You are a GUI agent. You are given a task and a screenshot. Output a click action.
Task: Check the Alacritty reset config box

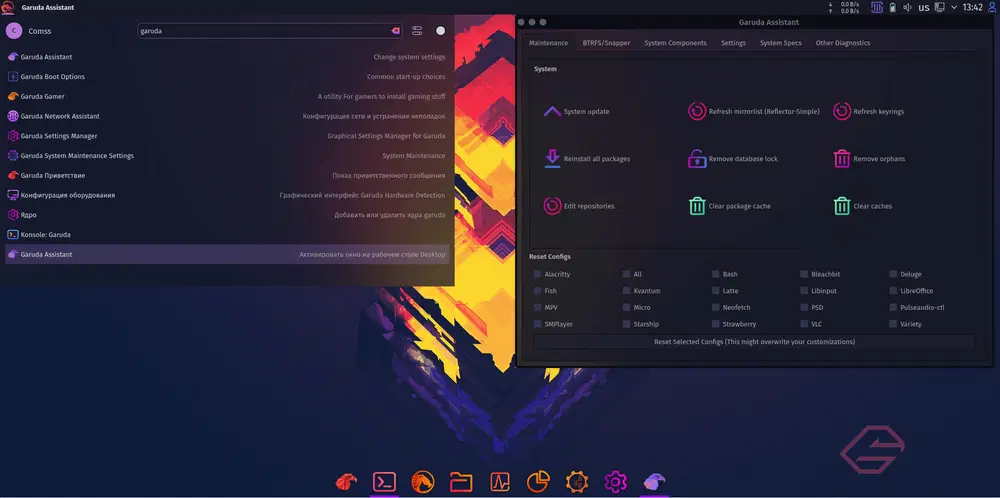click(538, 274)
